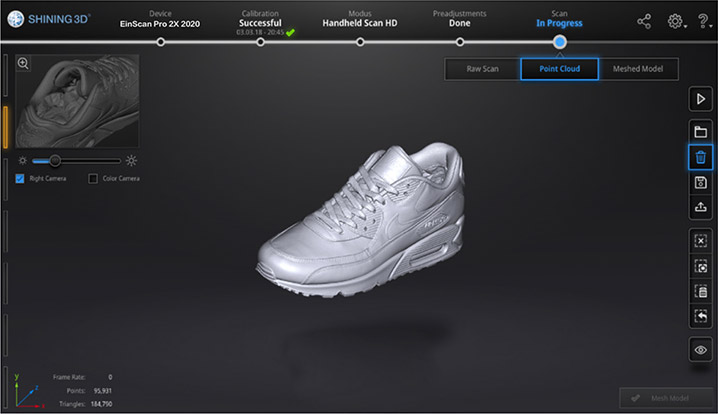
Task: Click the deselect X selection icon
Action: click(700, 241)
